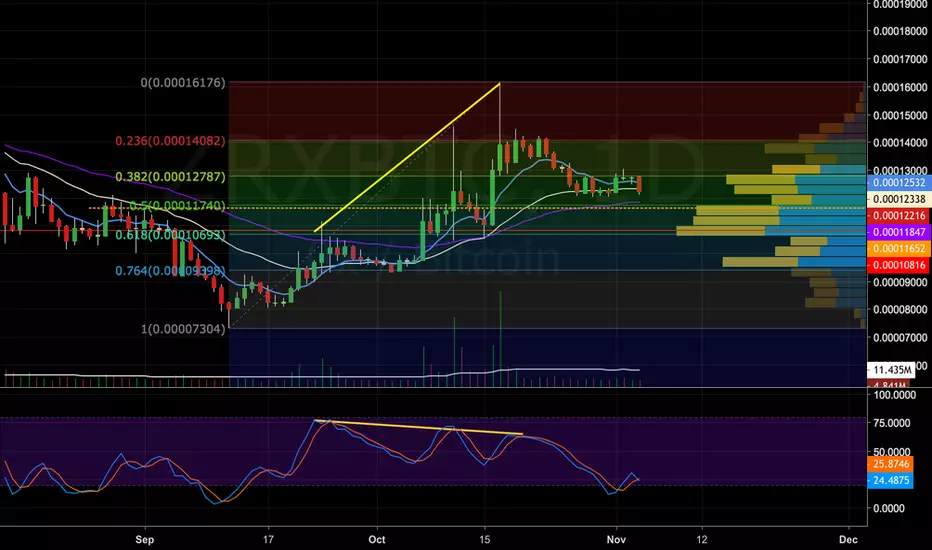
Task: Select the 0.764(0.00009398) Fibonacci label
Action: (x=171, y=271)
